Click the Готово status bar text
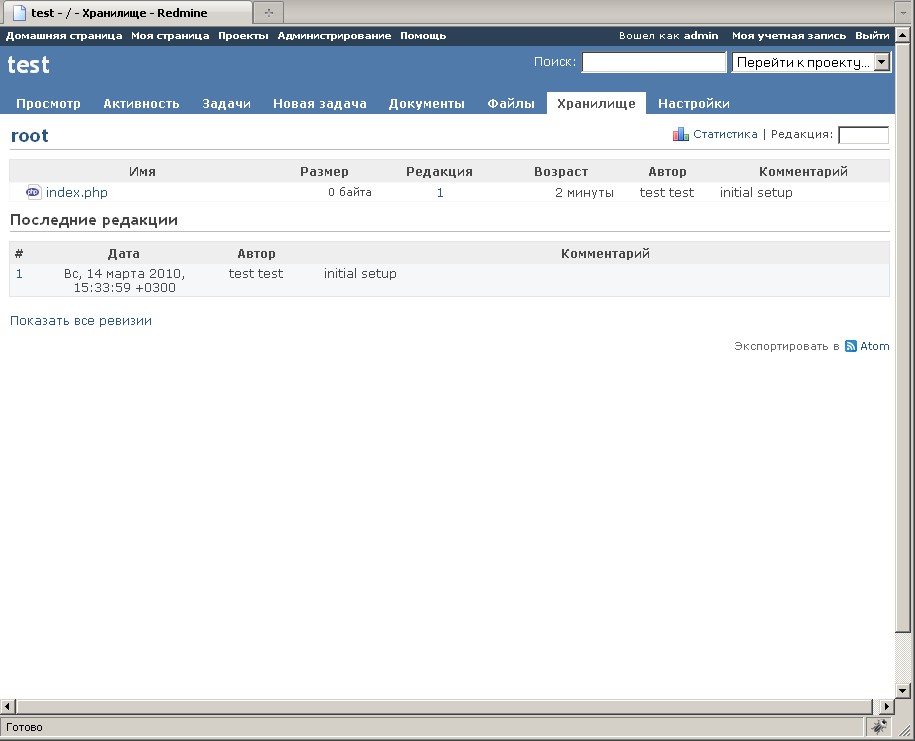The image size is (915, 741). [x=25, y=727]
